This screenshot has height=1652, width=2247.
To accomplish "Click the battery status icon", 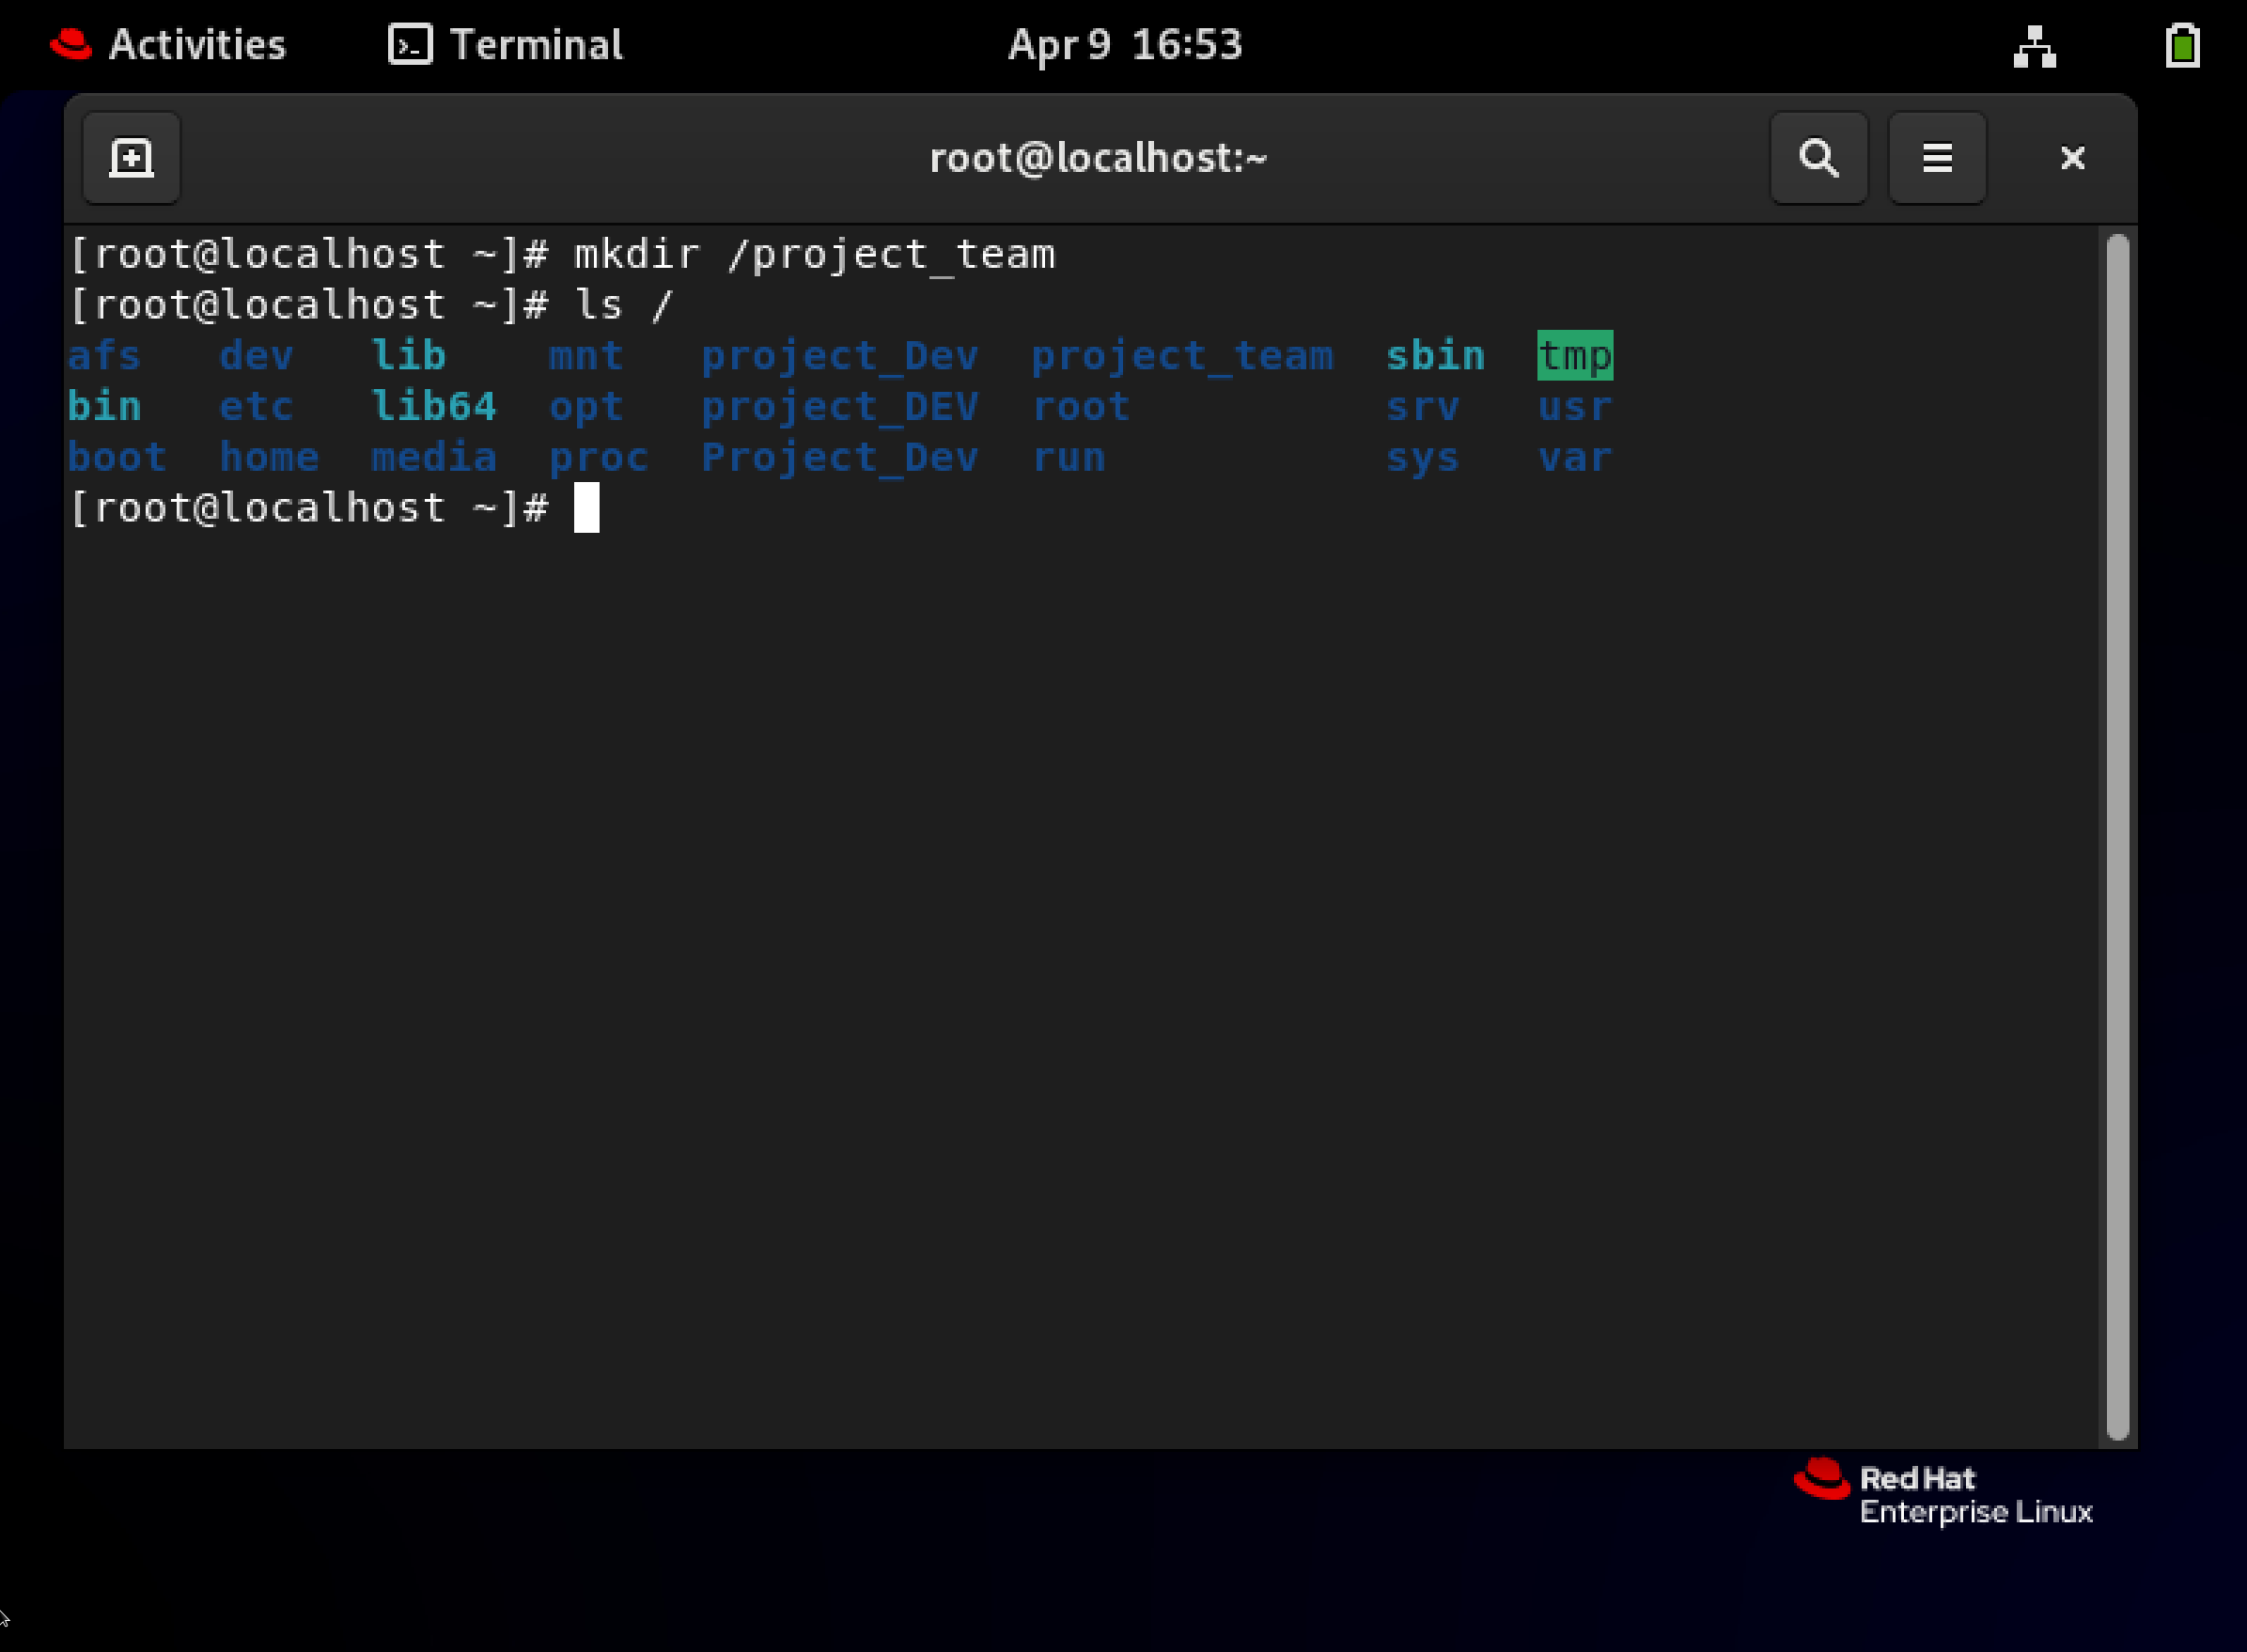I will coord(2182,46).
